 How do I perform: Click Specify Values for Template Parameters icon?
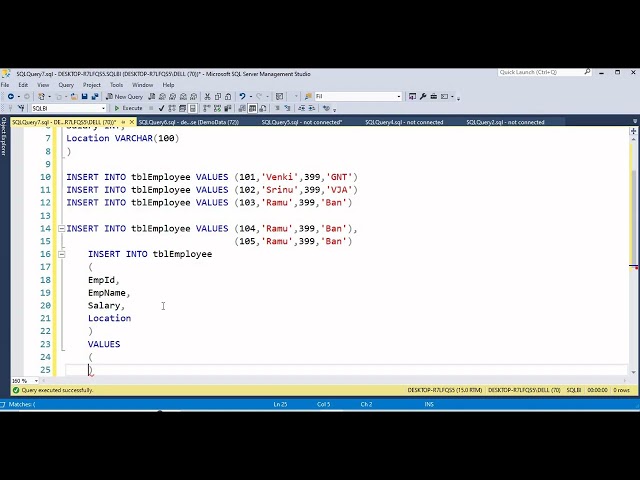326,108
